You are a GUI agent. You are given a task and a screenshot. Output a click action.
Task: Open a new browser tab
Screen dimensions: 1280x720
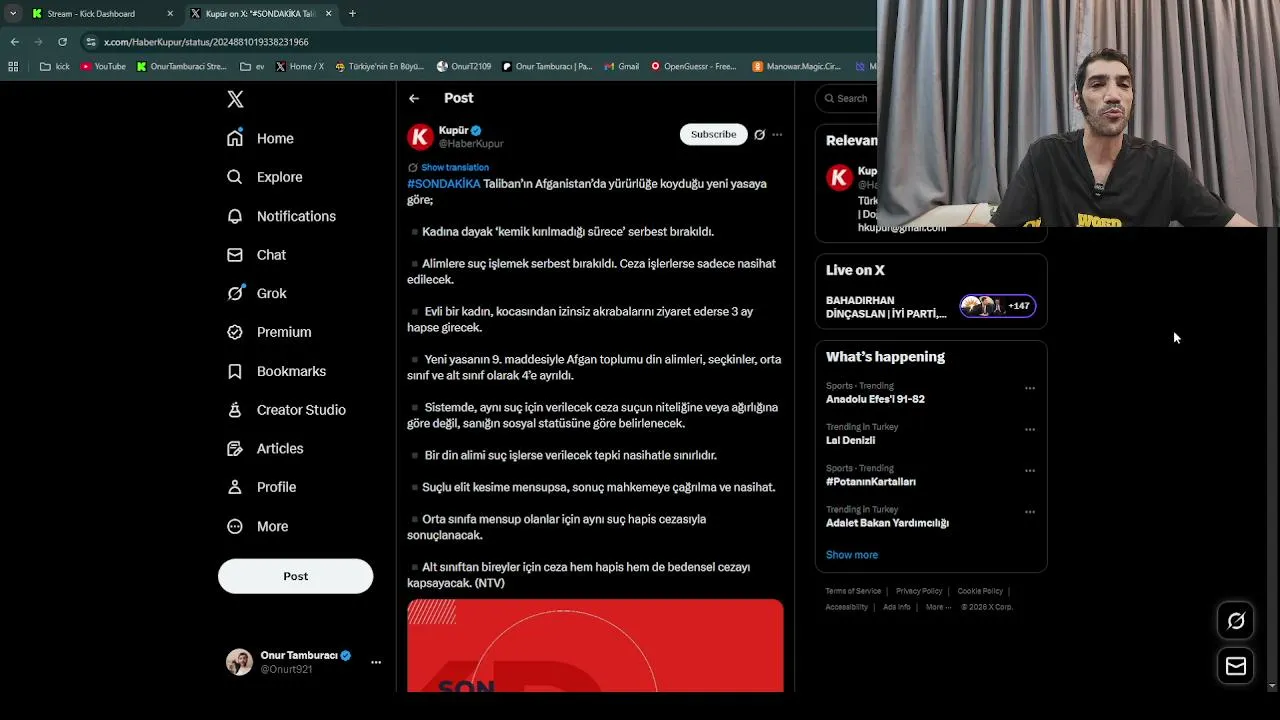tap(352, 14)
